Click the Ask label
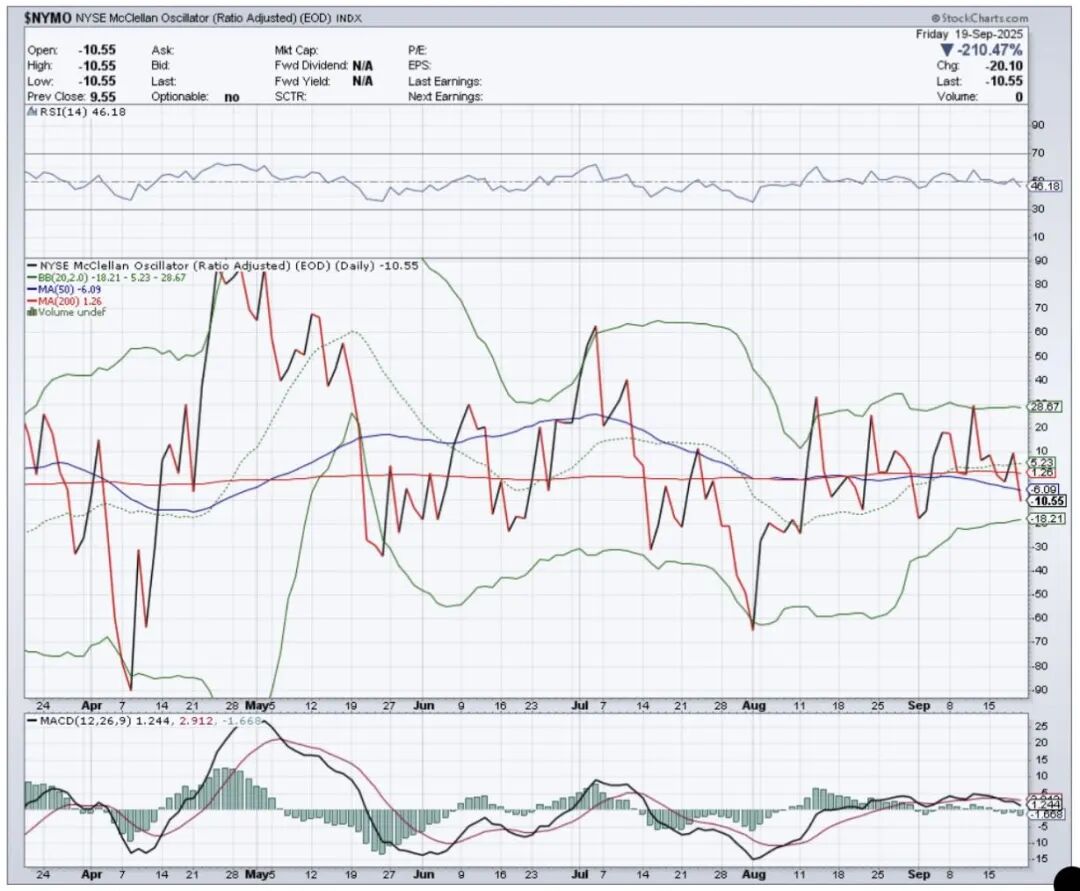The image size is (1080, 891). 163,50
